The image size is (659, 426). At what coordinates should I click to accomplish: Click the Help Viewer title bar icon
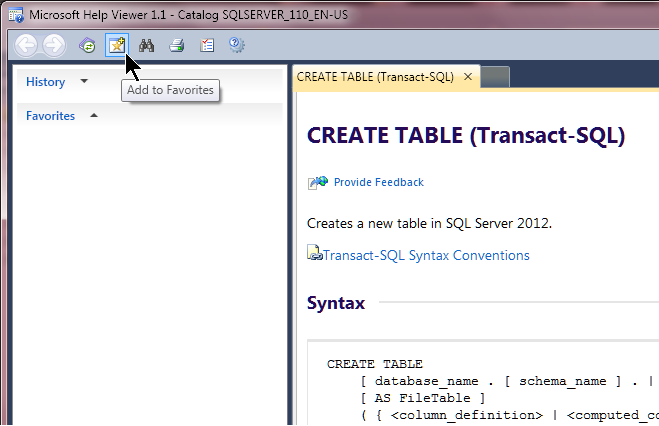pos(13,14)
